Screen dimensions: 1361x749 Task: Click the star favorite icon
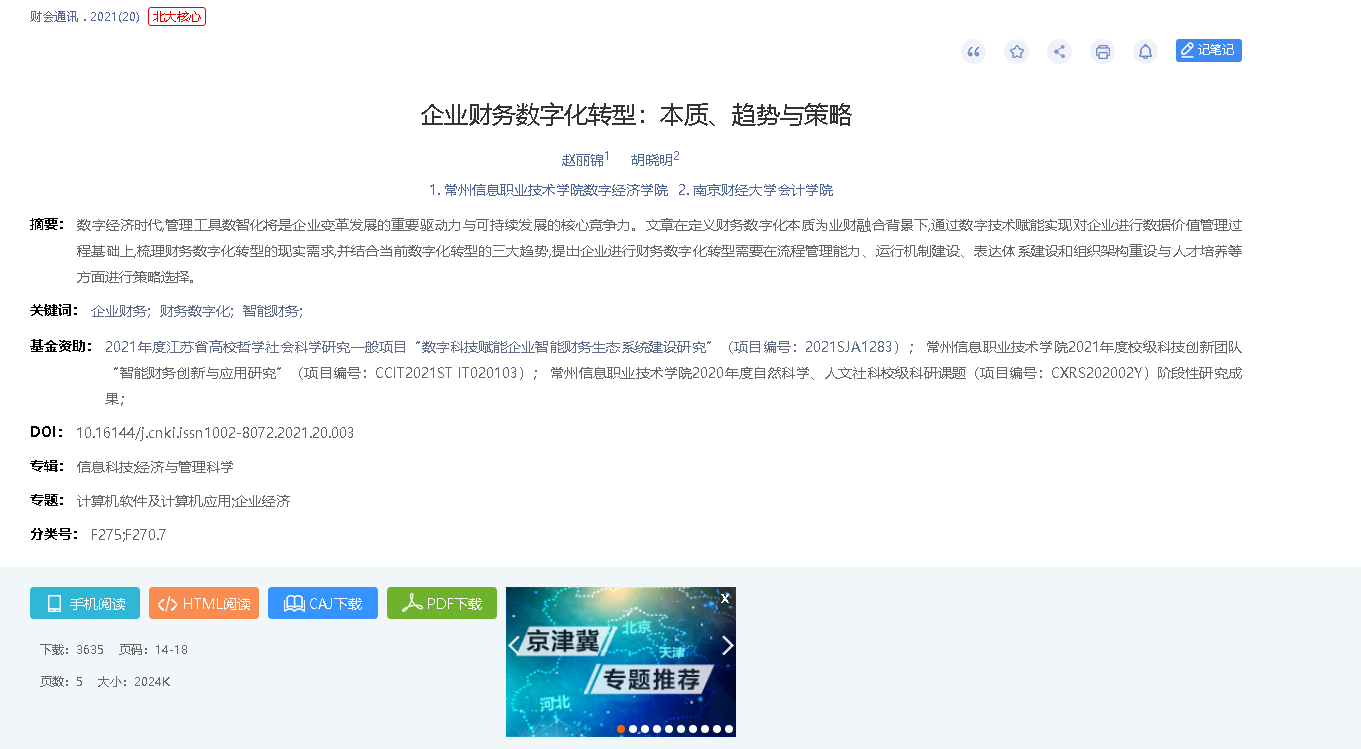[1017, 52]
